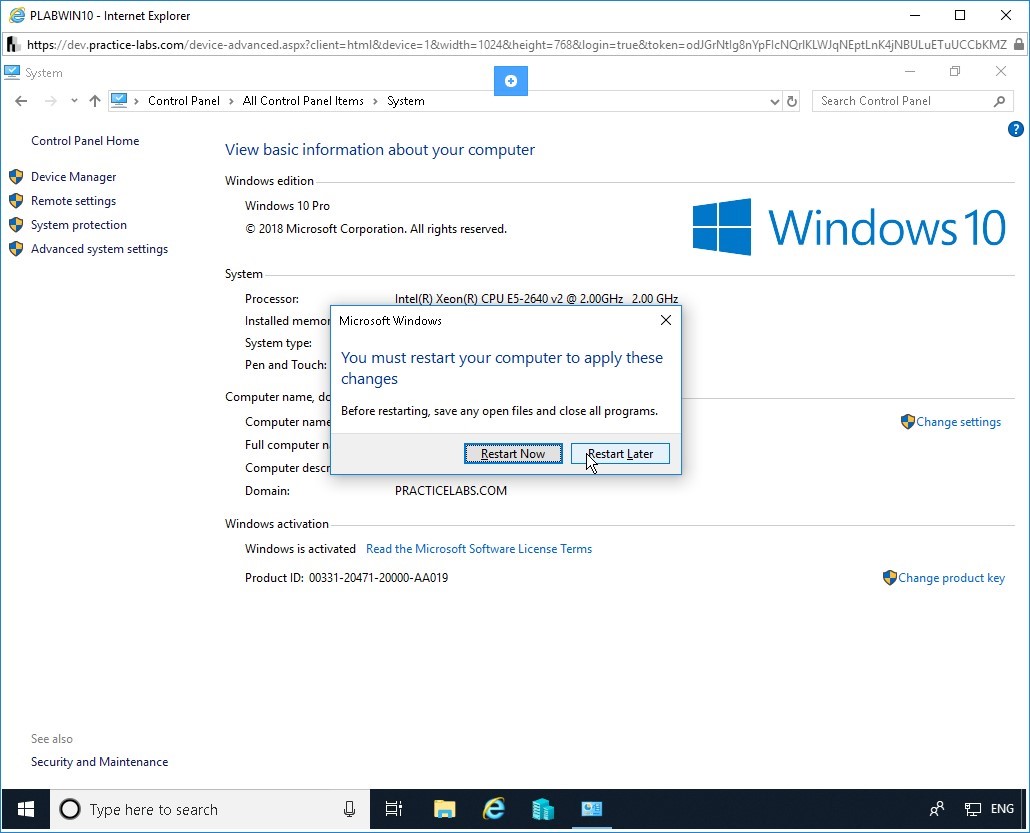Click the shield icon beside Remote settings
This screenshot has width=1030, height=833.
coord(16,201)
